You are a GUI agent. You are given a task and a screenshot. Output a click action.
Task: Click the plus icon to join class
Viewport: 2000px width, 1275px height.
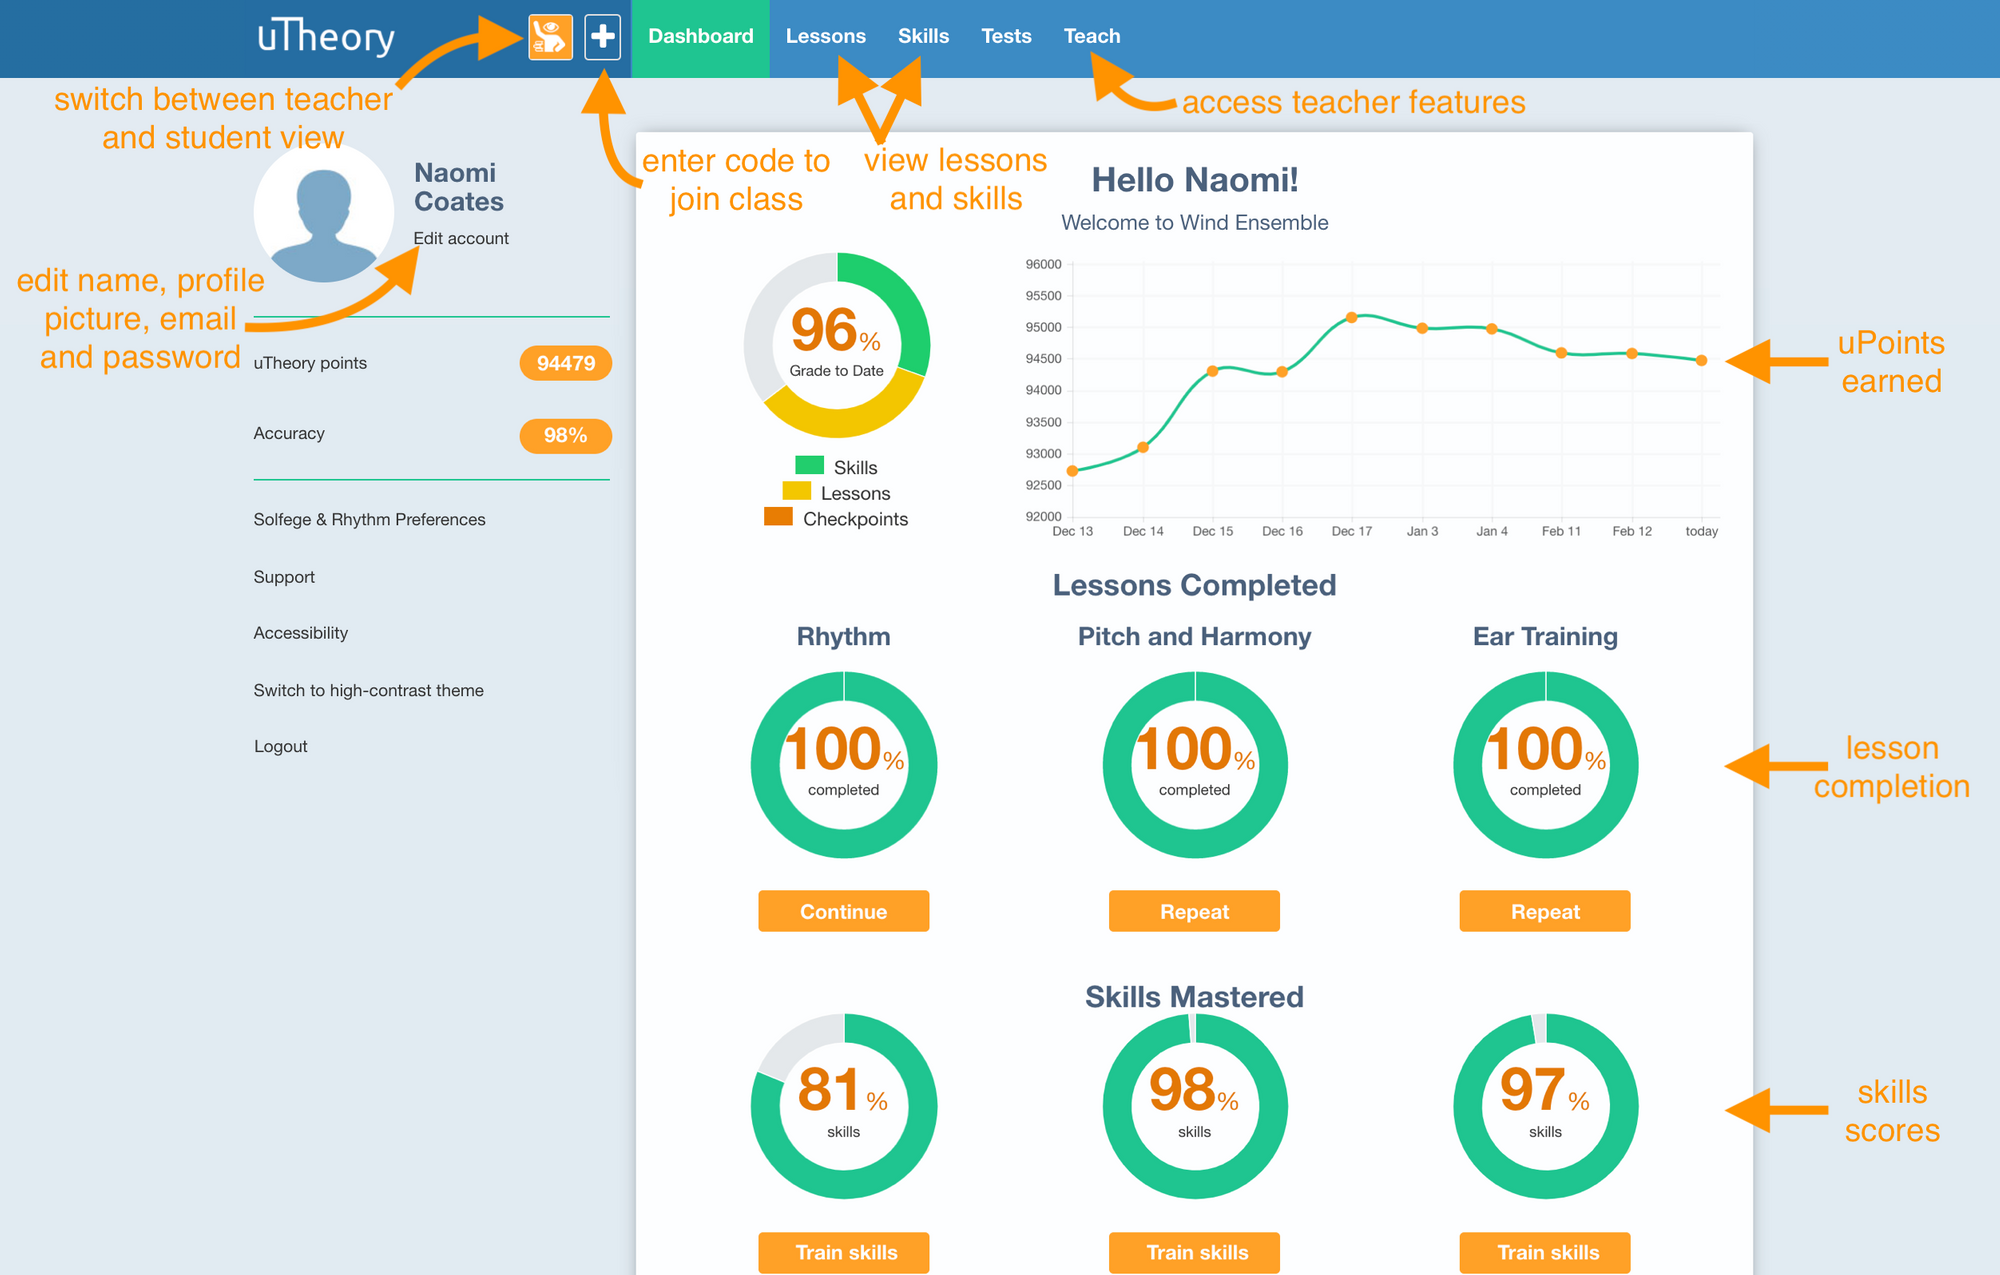pyautogui.click(x=602, y=37)
